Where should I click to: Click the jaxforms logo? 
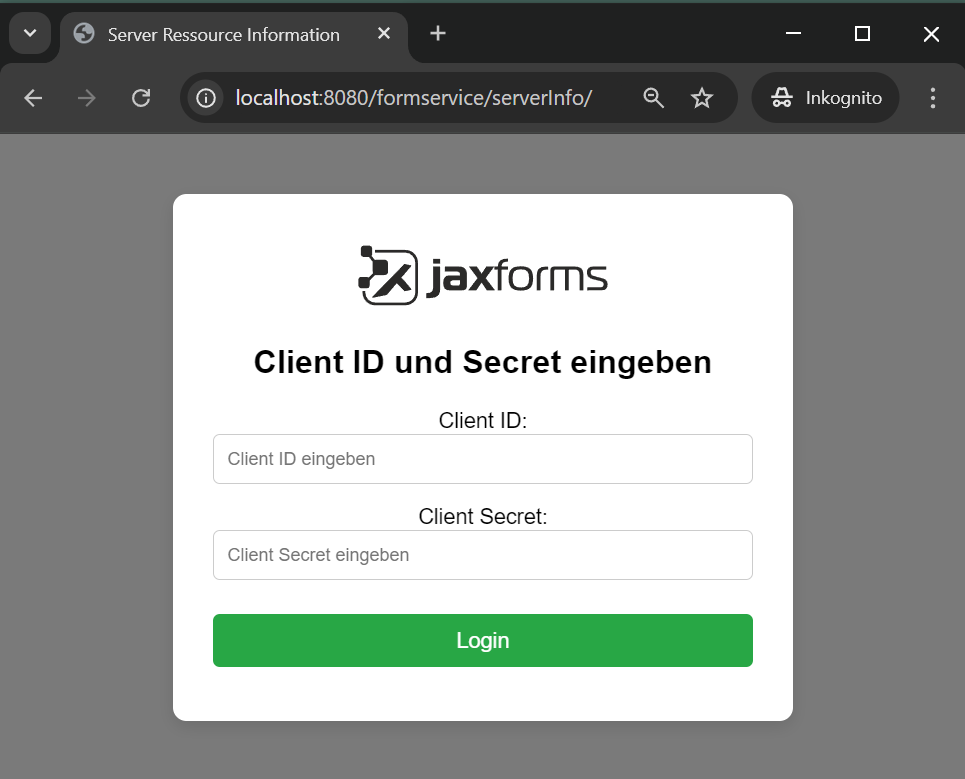[482, 275]
